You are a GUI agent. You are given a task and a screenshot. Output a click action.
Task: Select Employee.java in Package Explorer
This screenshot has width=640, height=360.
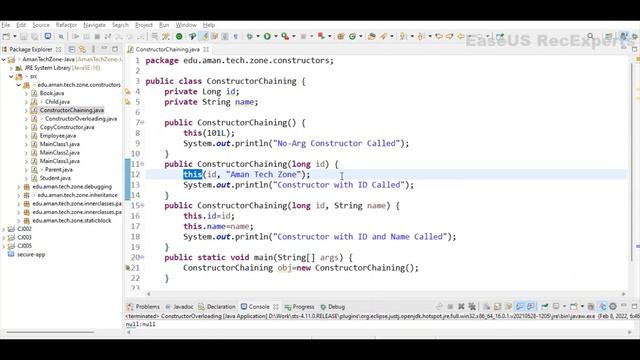58,136
